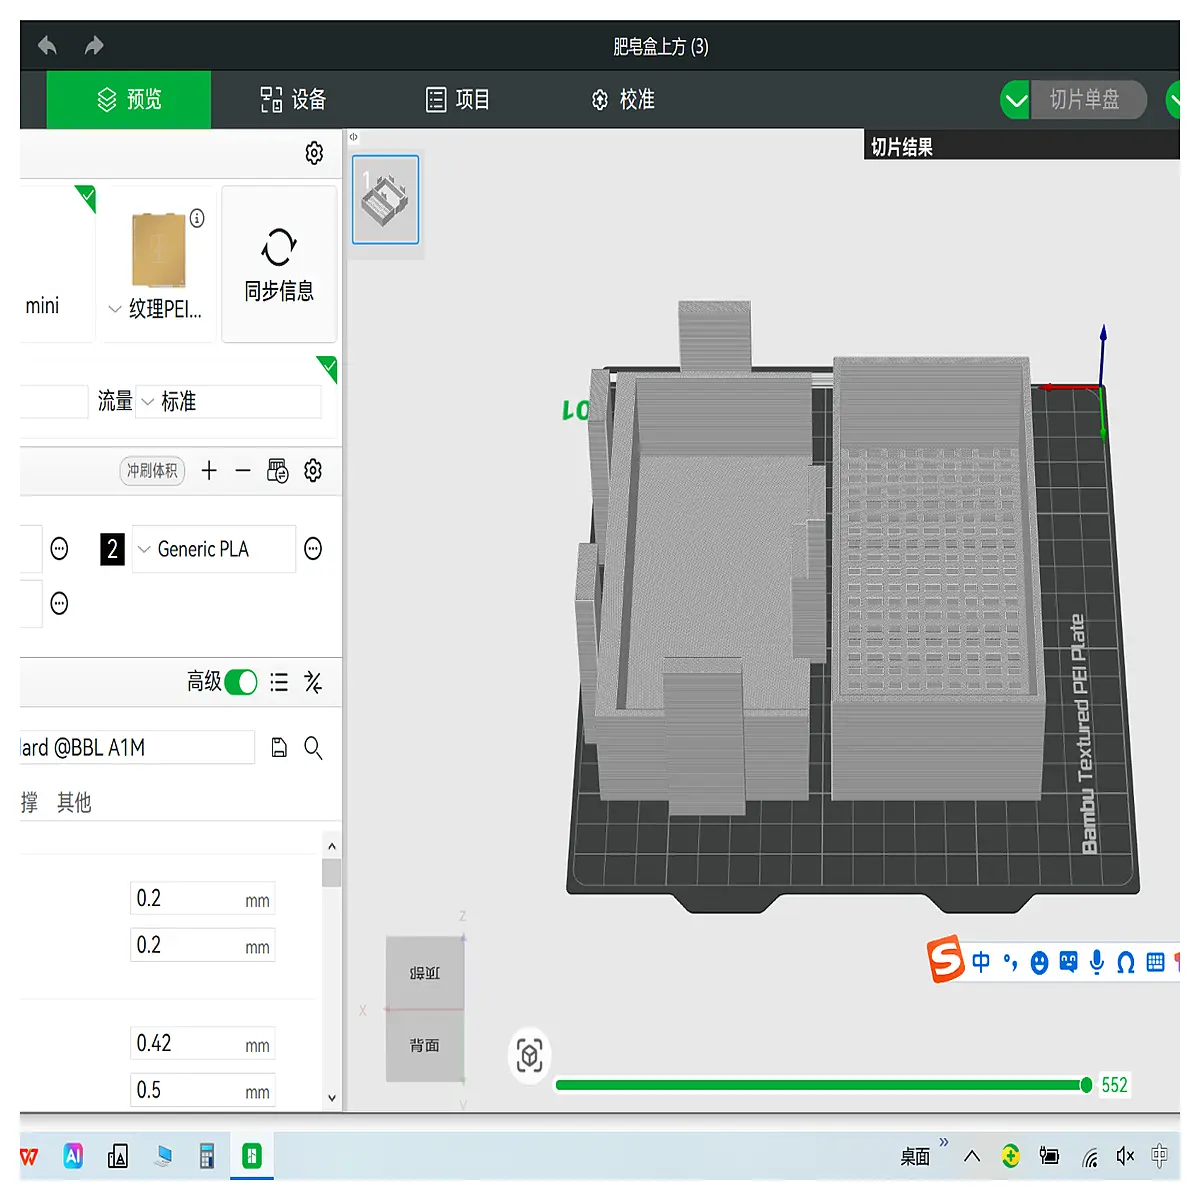Open the Sogou soft keyboard icon
The image size is (1200, 1200).
[1156, 962]
